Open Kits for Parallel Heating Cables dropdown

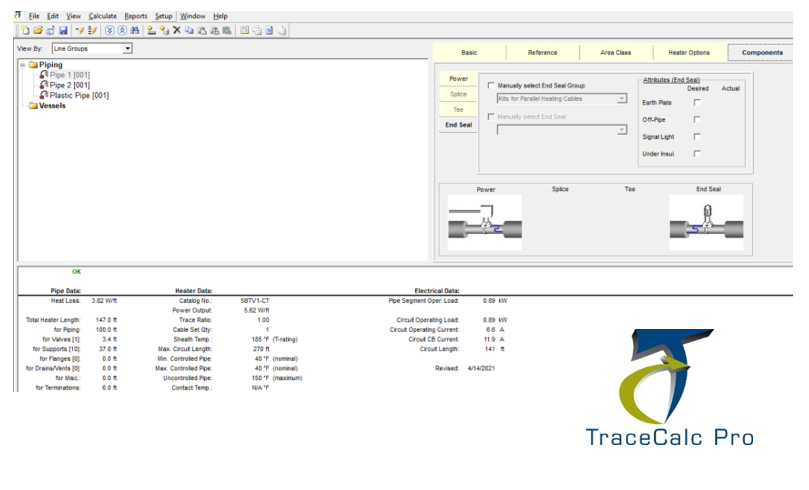(x=622, y=99)
